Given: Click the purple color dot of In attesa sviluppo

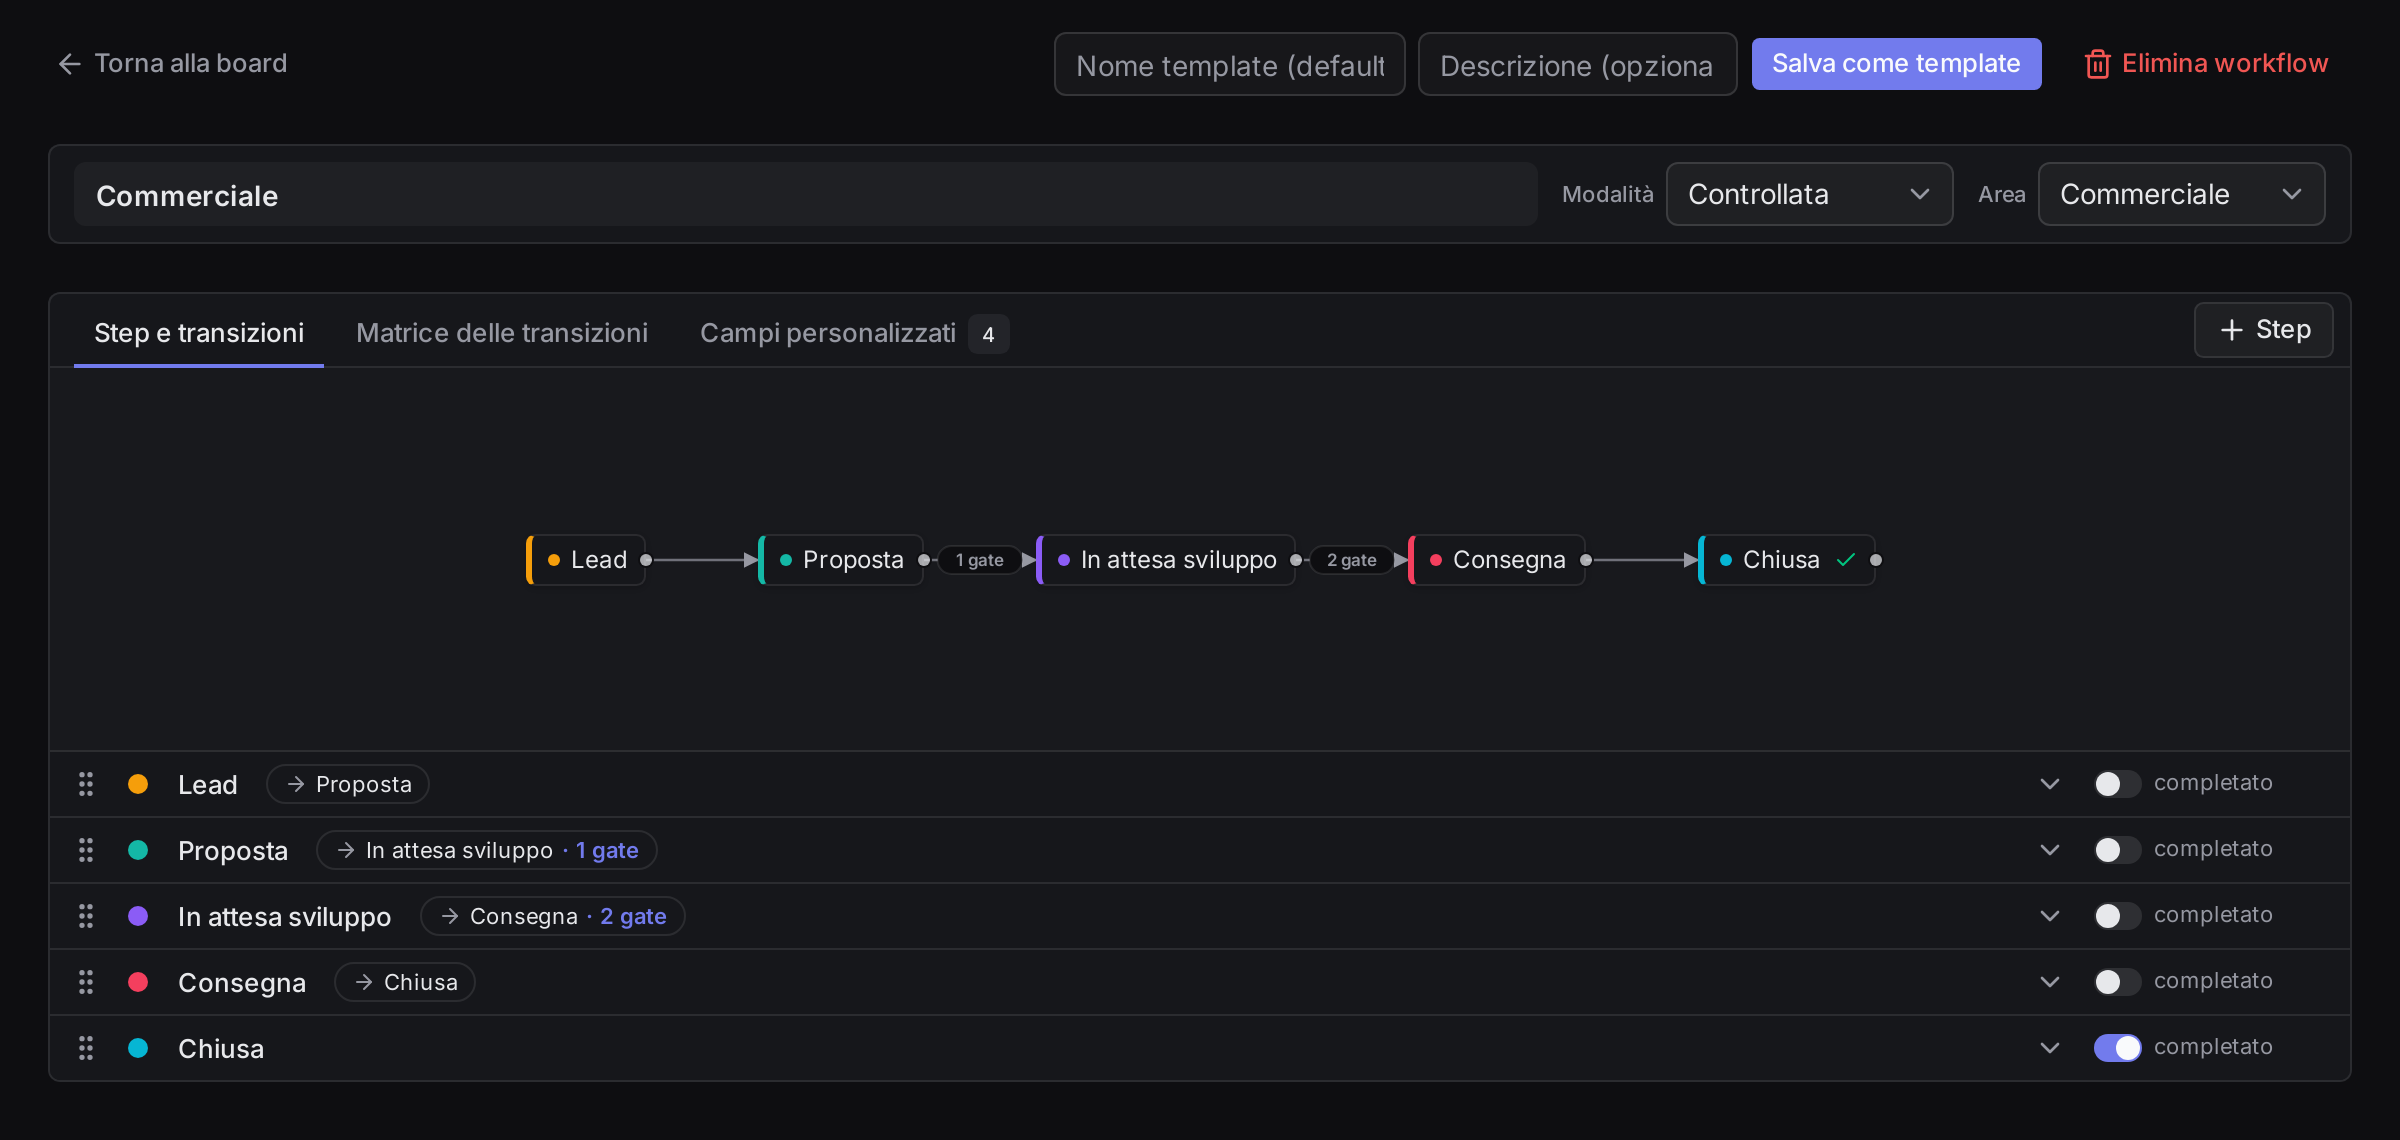Looking at the screenshot, I should tap(138, 916).
